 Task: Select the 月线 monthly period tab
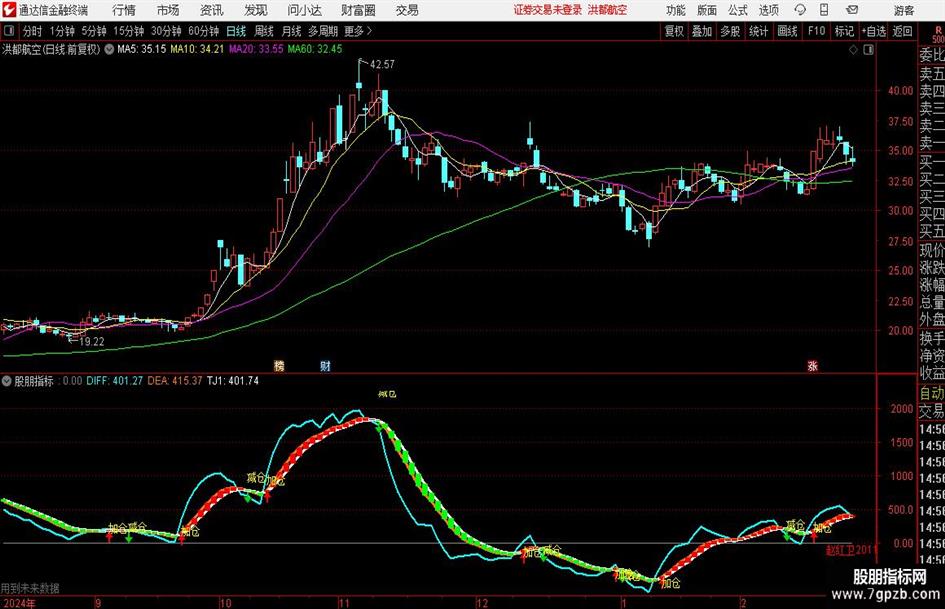tap(291, 31)
